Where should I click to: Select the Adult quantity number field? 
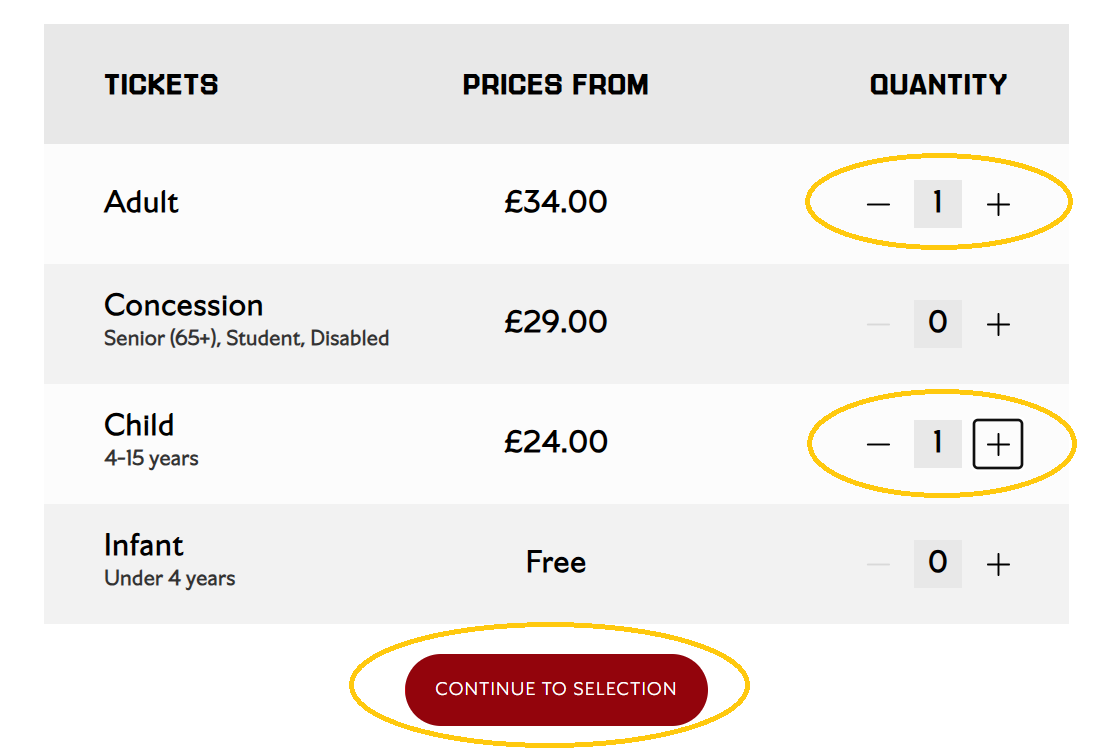[937, 204]
